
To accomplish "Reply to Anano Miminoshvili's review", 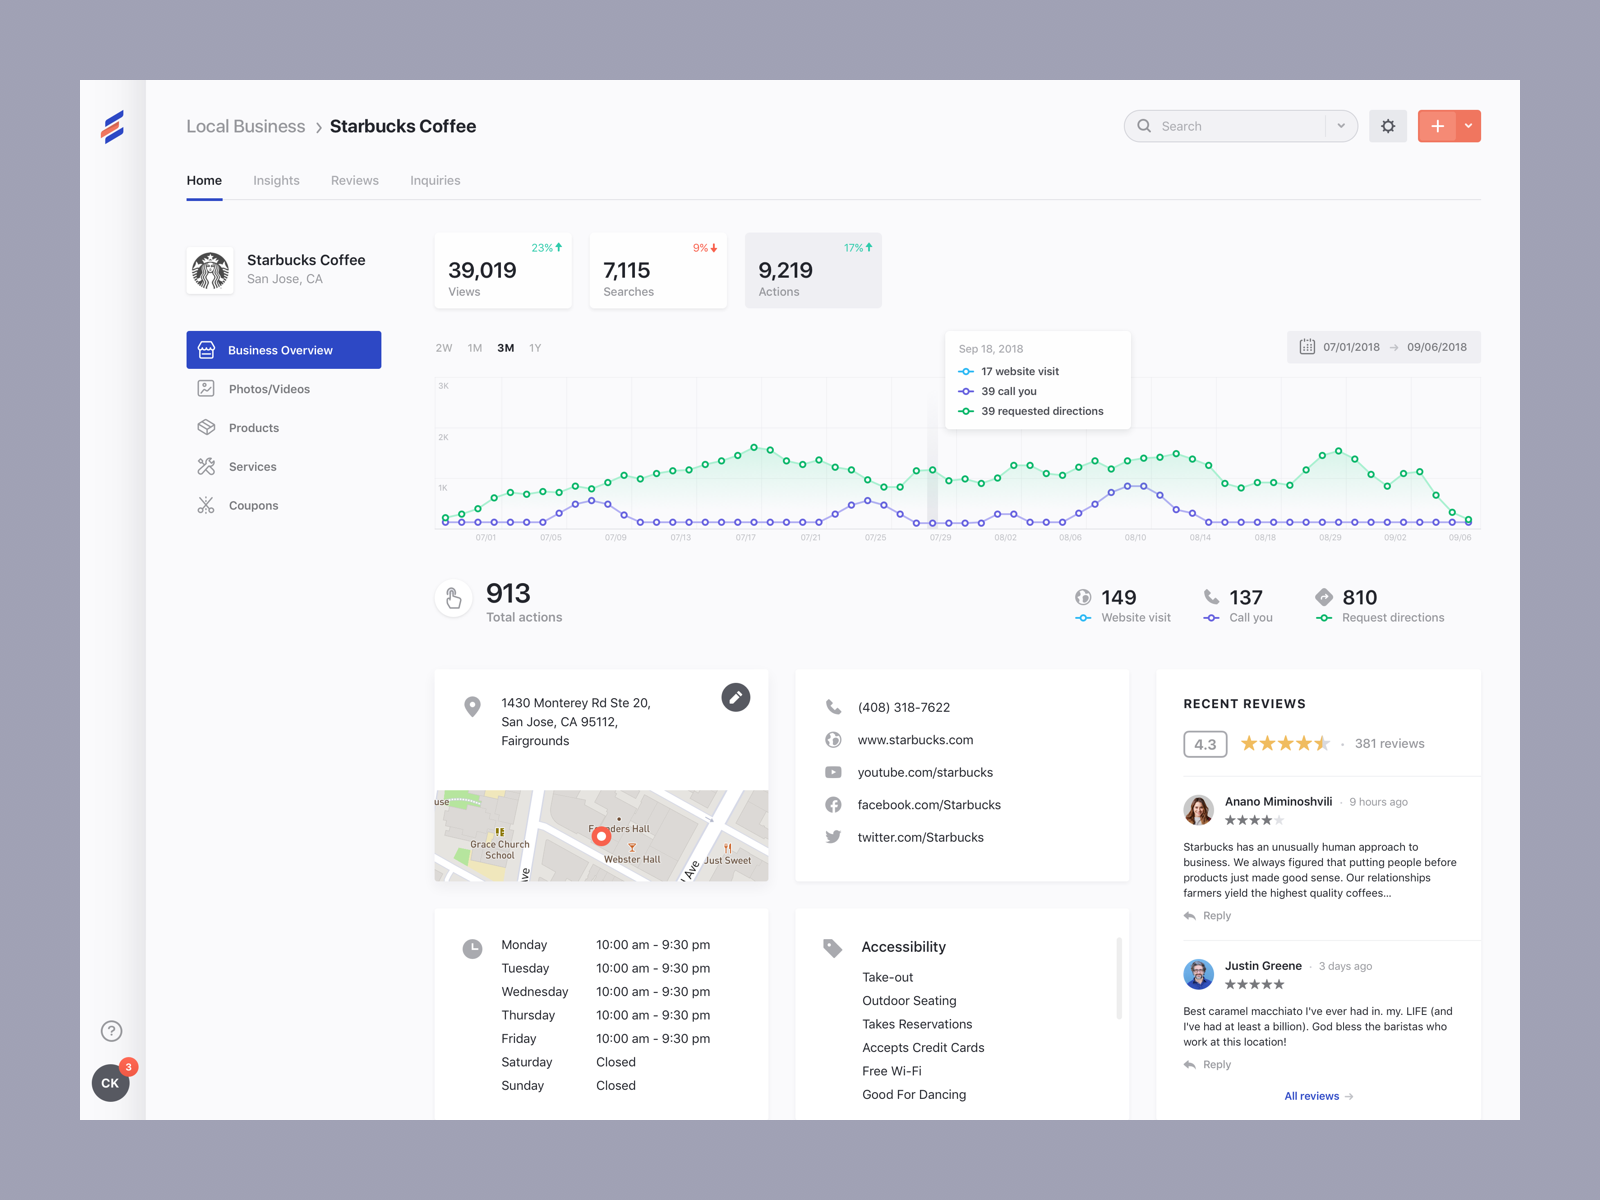I will tap(1208, 916).
